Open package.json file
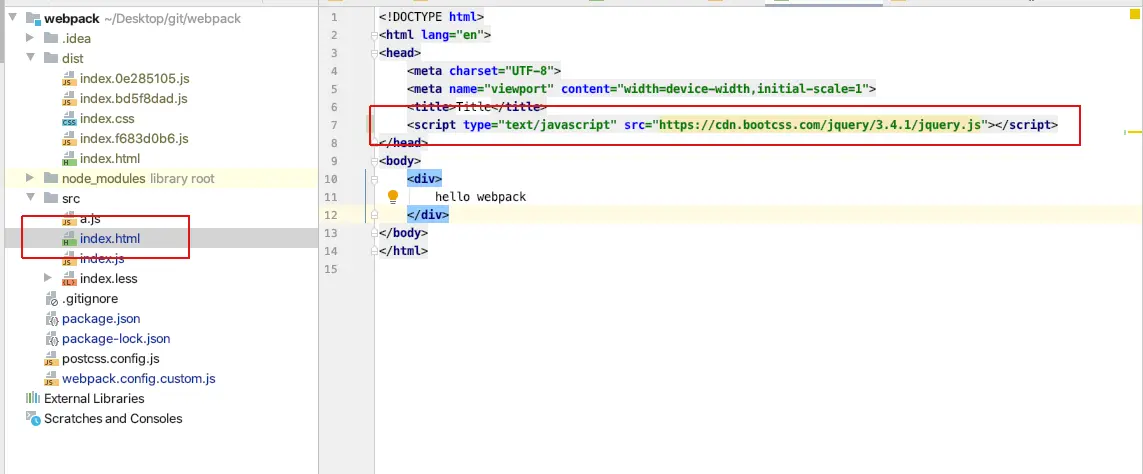Image resolution: width=1143 pixels, height=474 pixels. 101,319
